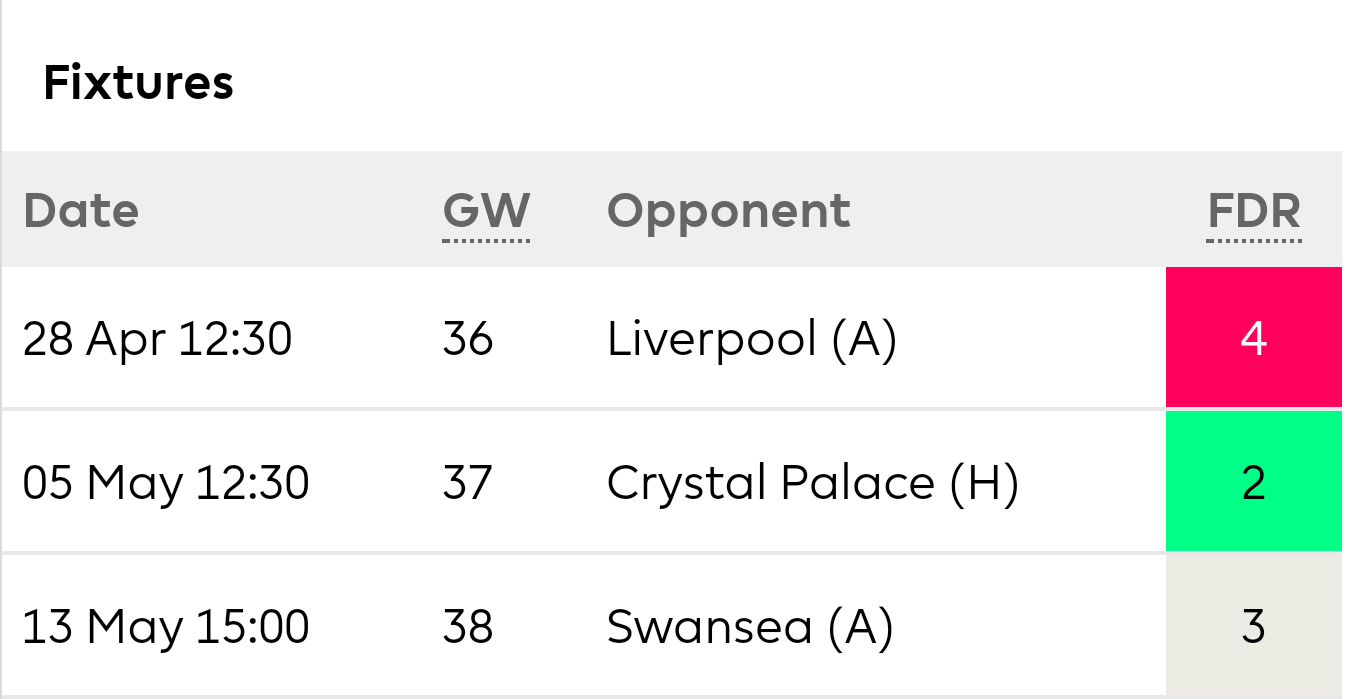Open the Swansea opponent name
The width and height of the screenshot is (1346, 699).
(709, 627)
